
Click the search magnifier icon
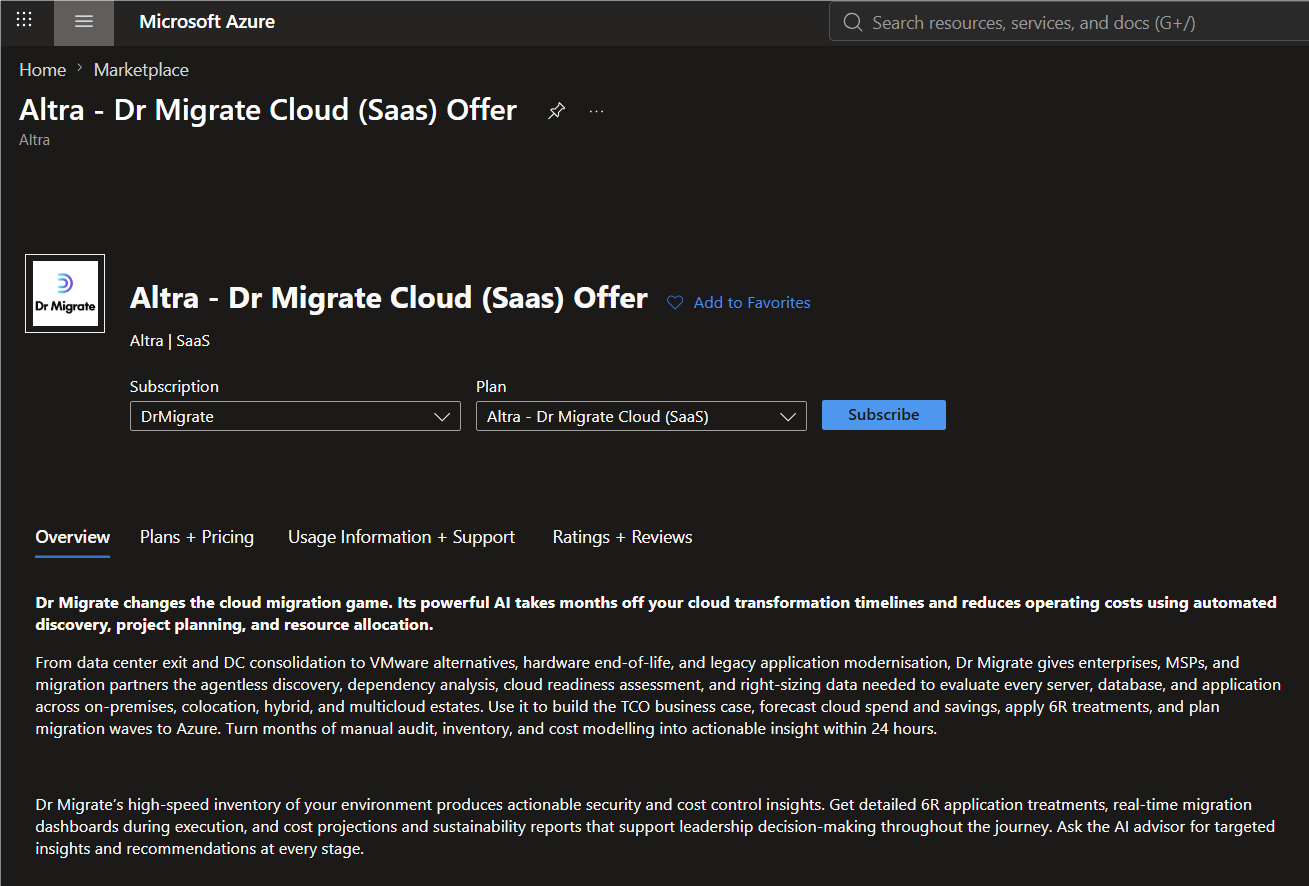[852, 22]
